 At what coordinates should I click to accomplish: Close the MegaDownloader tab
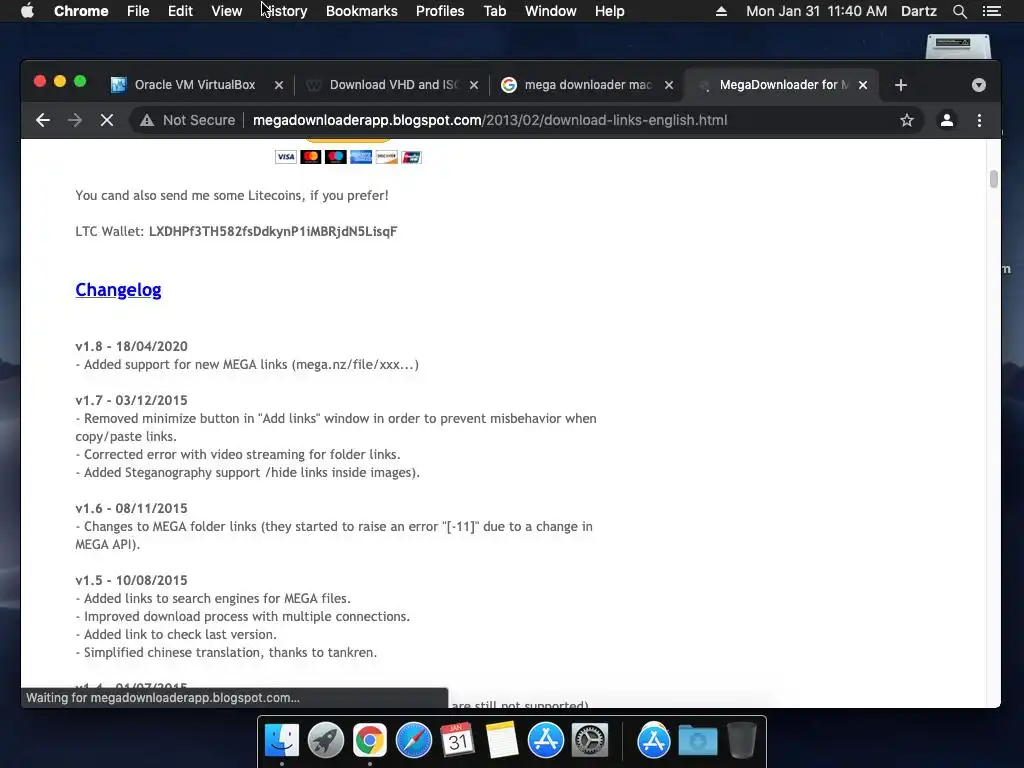pyautogui.click(x=863, y=85)
